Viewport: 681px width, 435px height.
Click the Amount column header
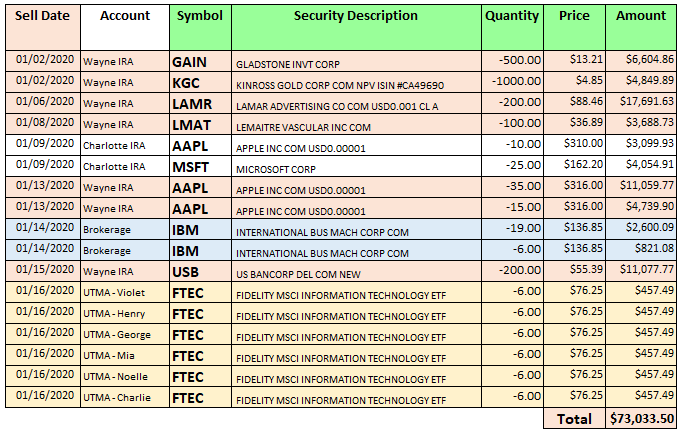(640, 16)
